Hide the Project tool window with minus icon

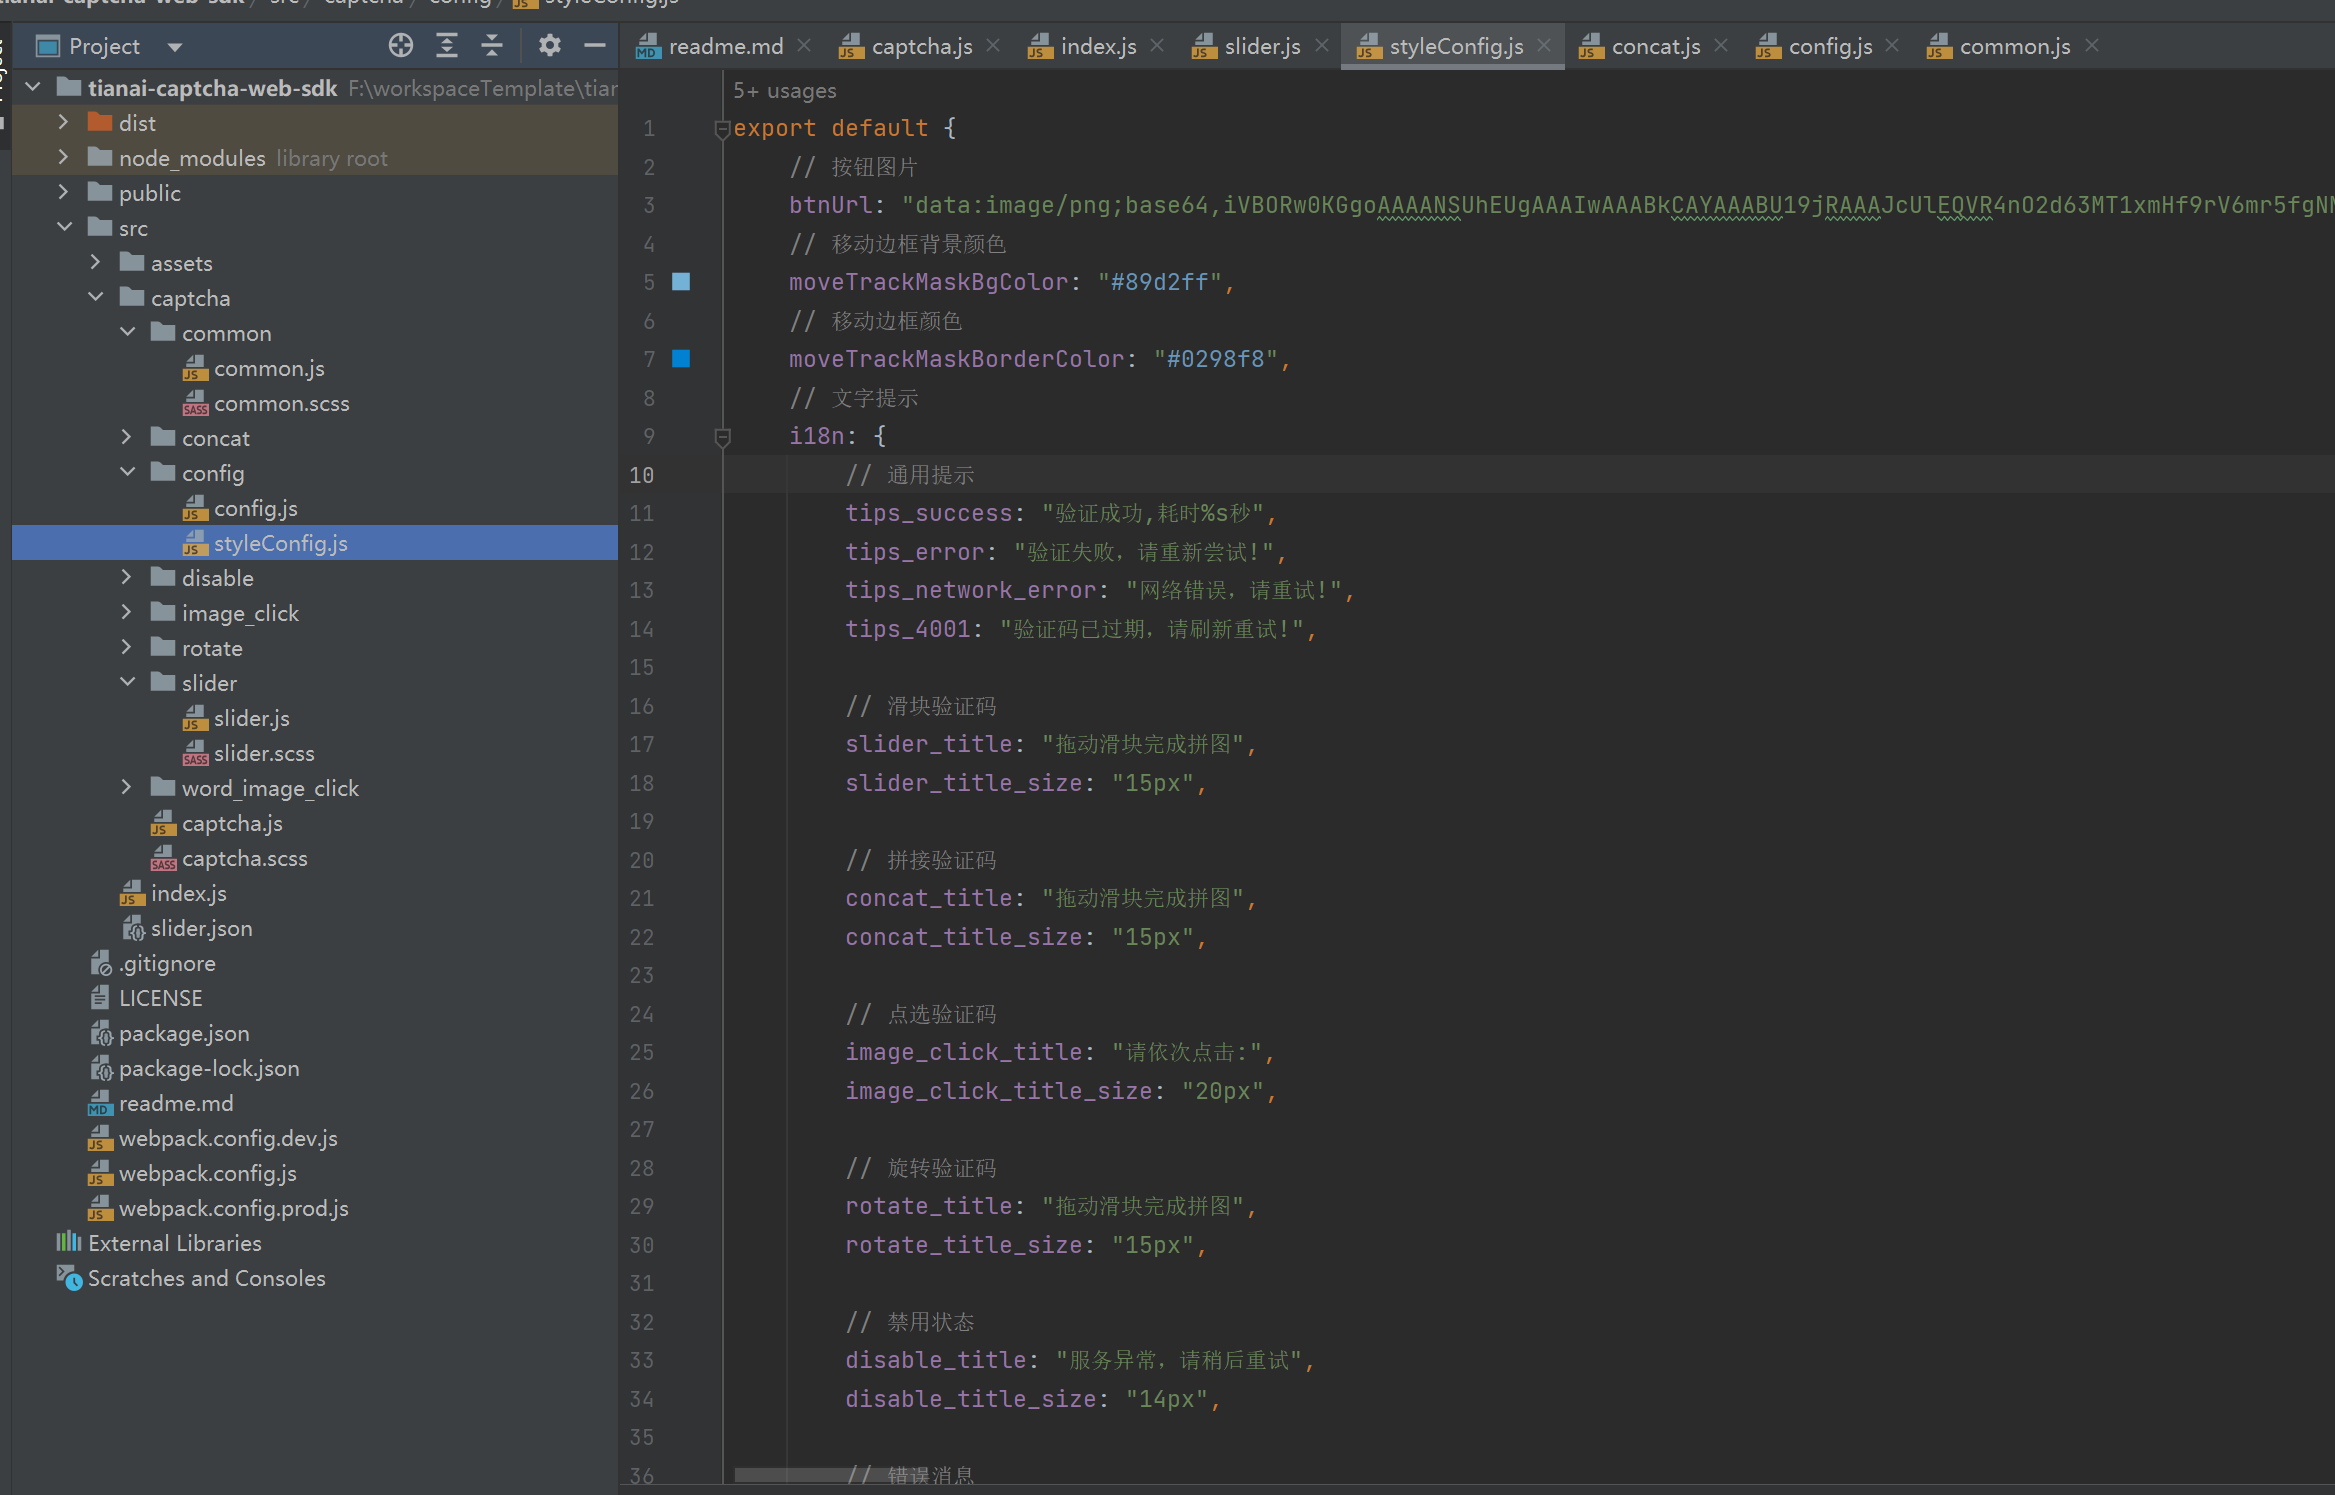(x=595, y=46)
